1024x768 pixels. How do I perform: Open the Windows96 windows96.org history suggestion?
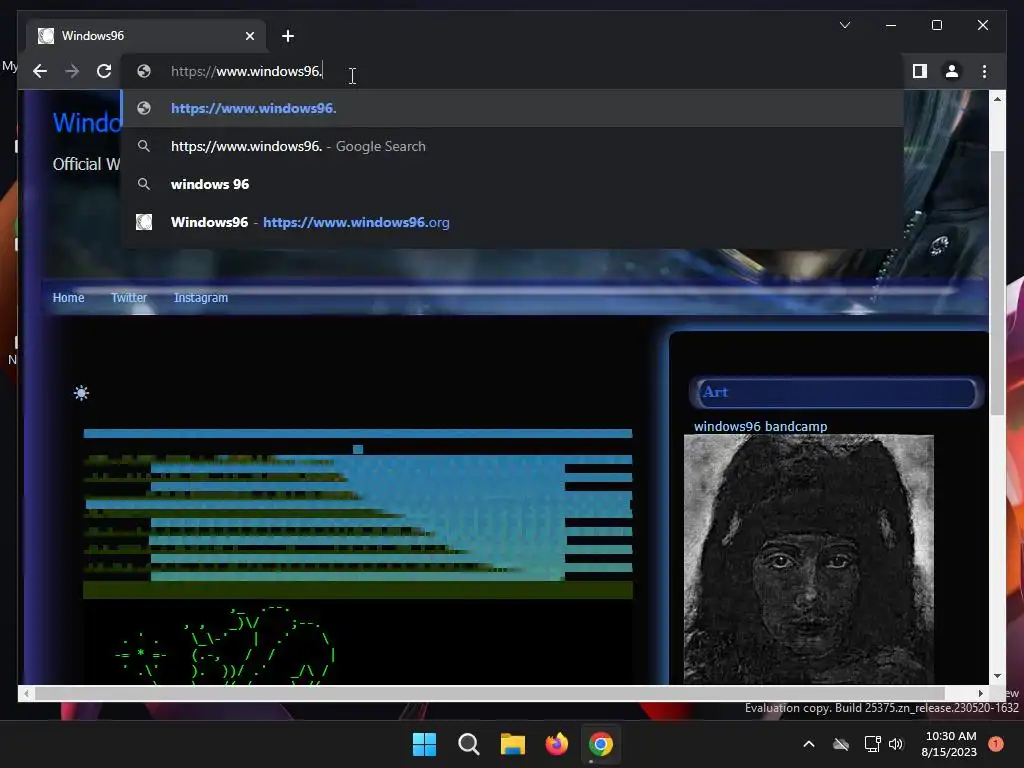pos(513,222)
